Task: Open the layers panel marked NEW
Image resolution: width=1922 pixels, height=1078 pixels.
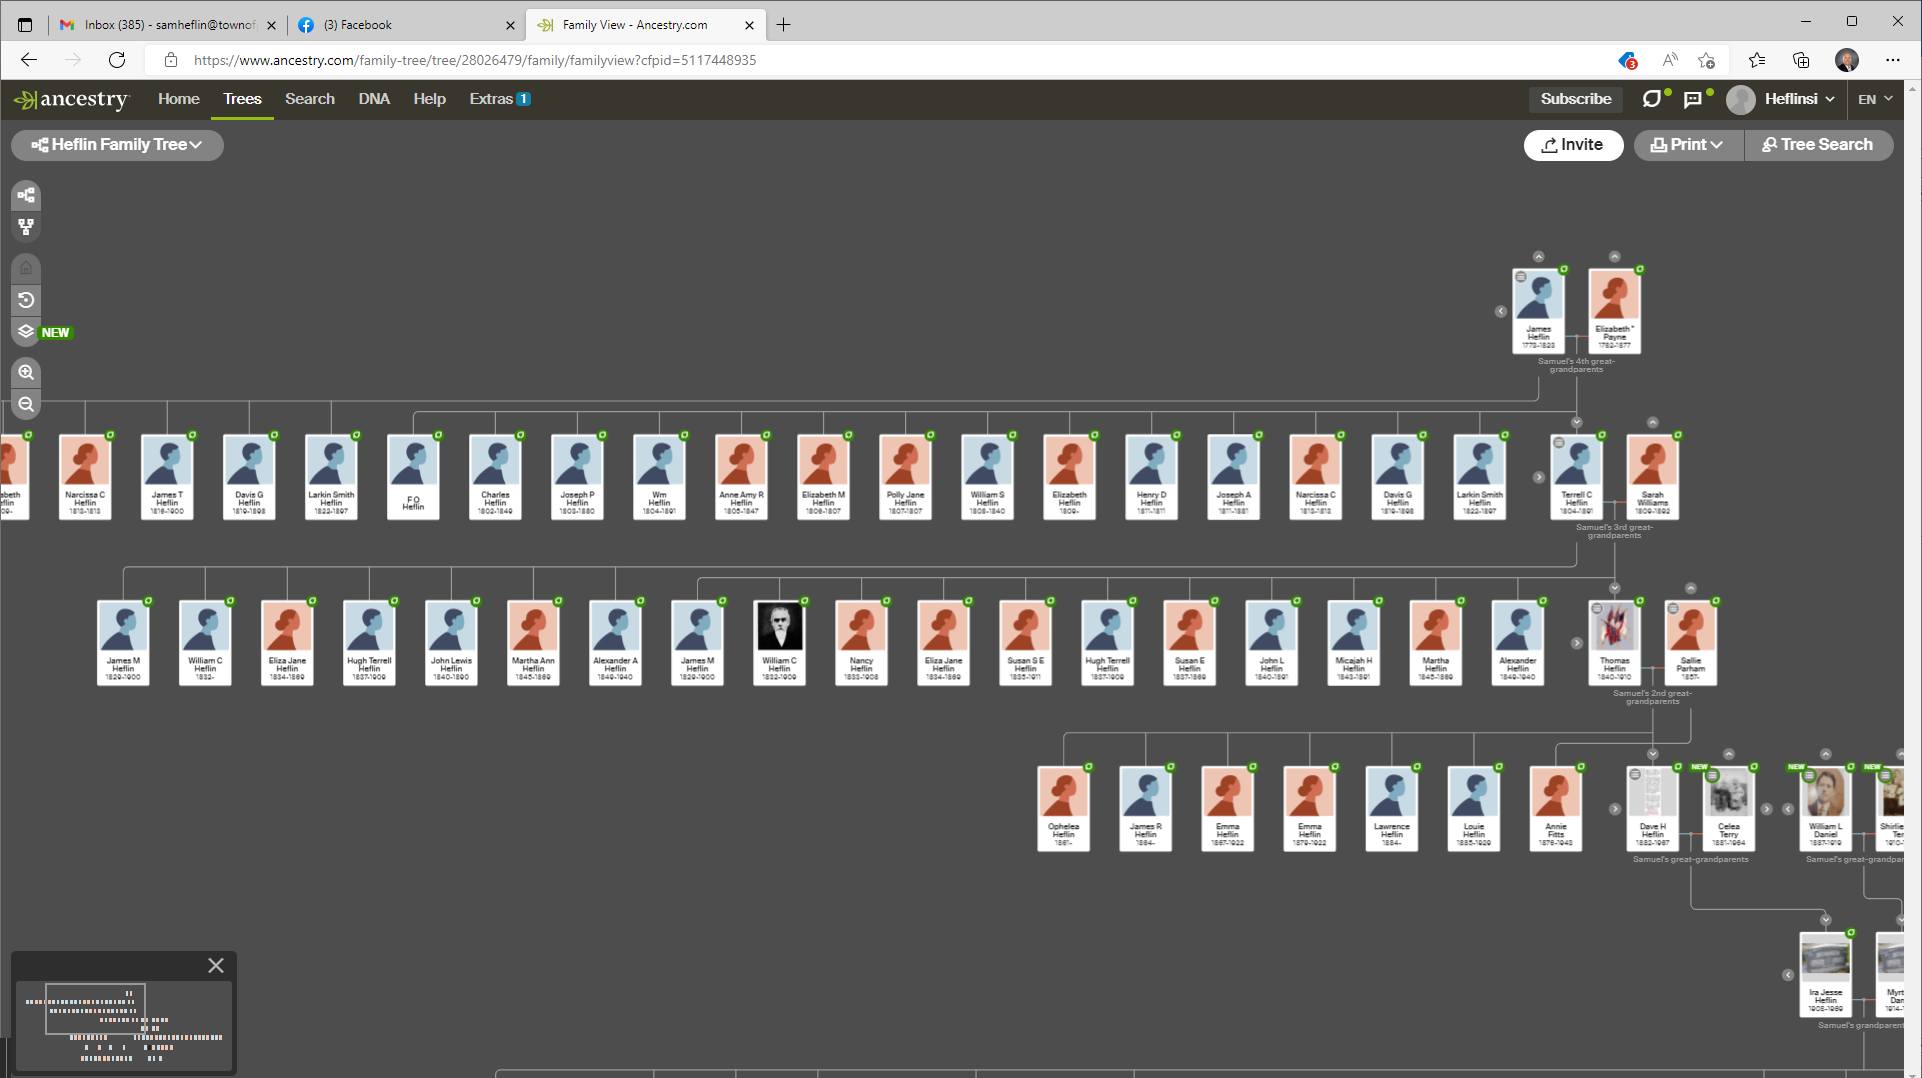Action: click(x=26, y=332)
